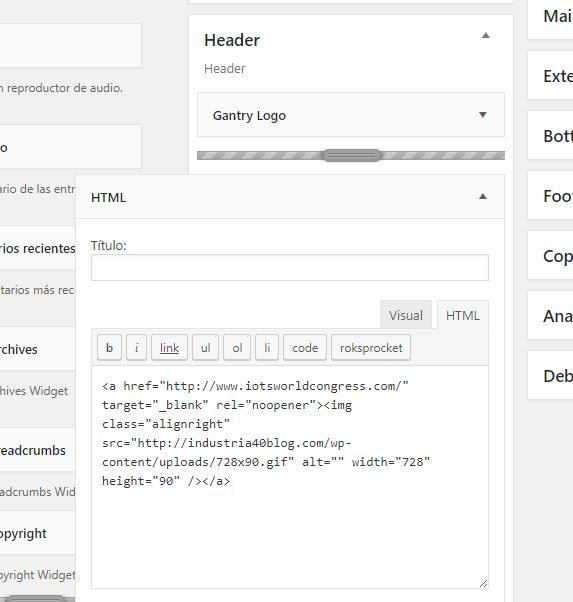This screenshot has width=573, height=602.
Task: Click the 'pyright Widget' description text
Action: 38,575
